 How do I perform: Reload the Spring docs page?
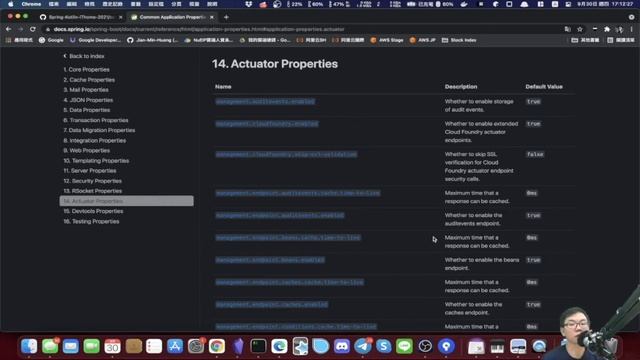33,29
